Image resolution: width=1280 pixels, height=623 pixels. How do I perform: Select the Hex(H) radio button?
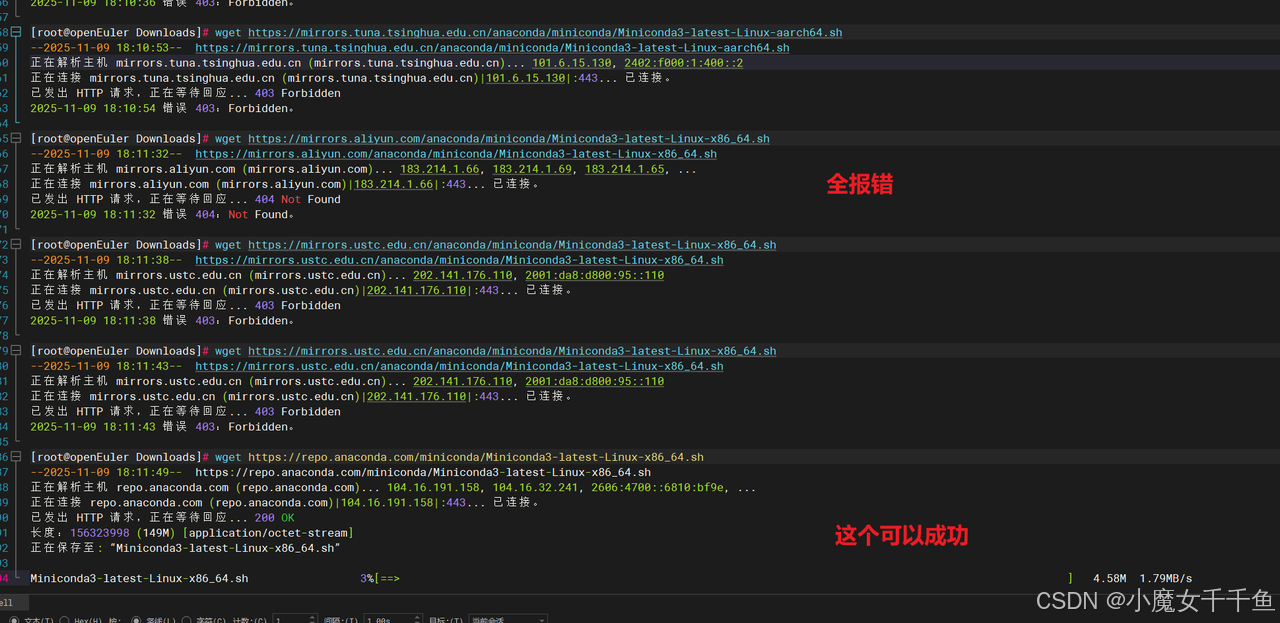point(65,620)
